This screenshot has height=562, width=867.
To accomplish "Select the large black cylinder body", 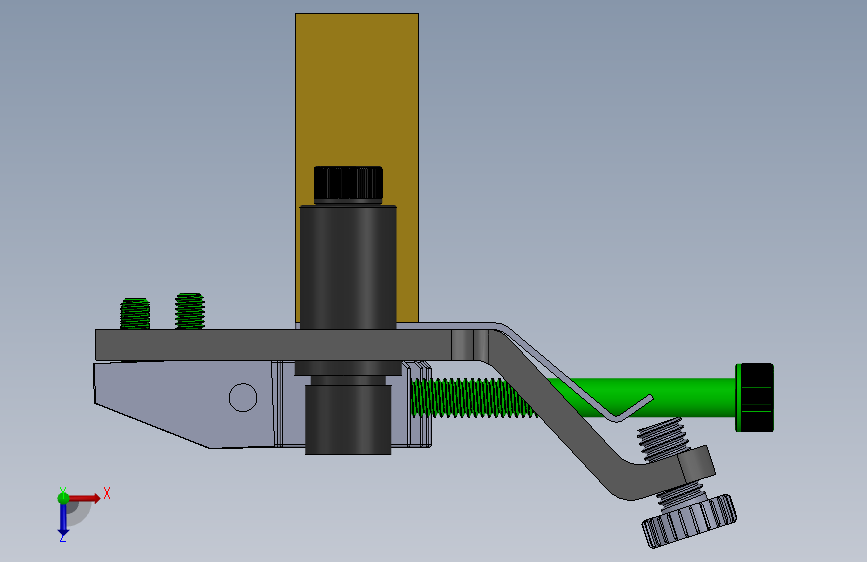I will pyautogui.click(x=348, y=268).
